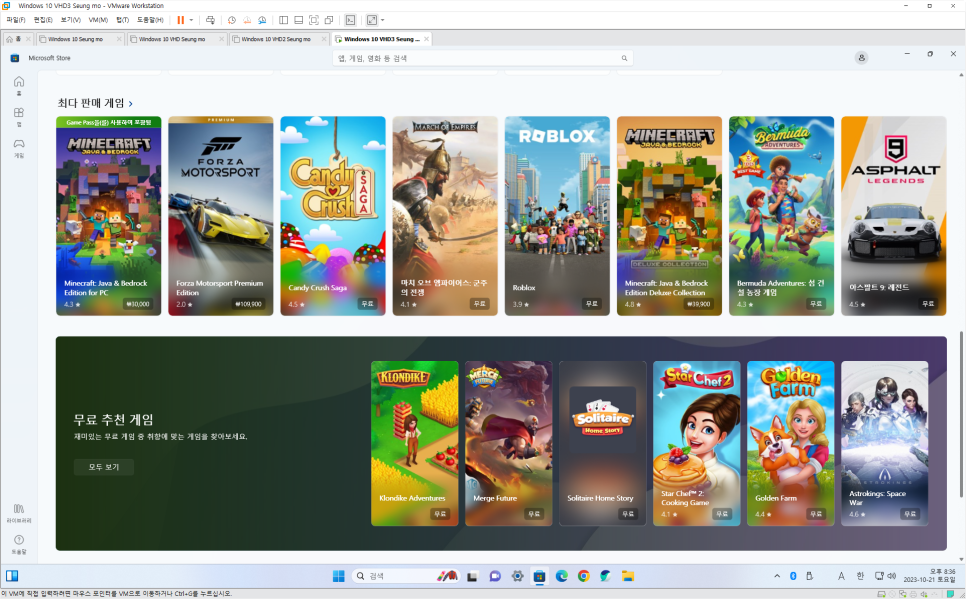Toggle Korean/English IME '한' indicator

[860, 576]
